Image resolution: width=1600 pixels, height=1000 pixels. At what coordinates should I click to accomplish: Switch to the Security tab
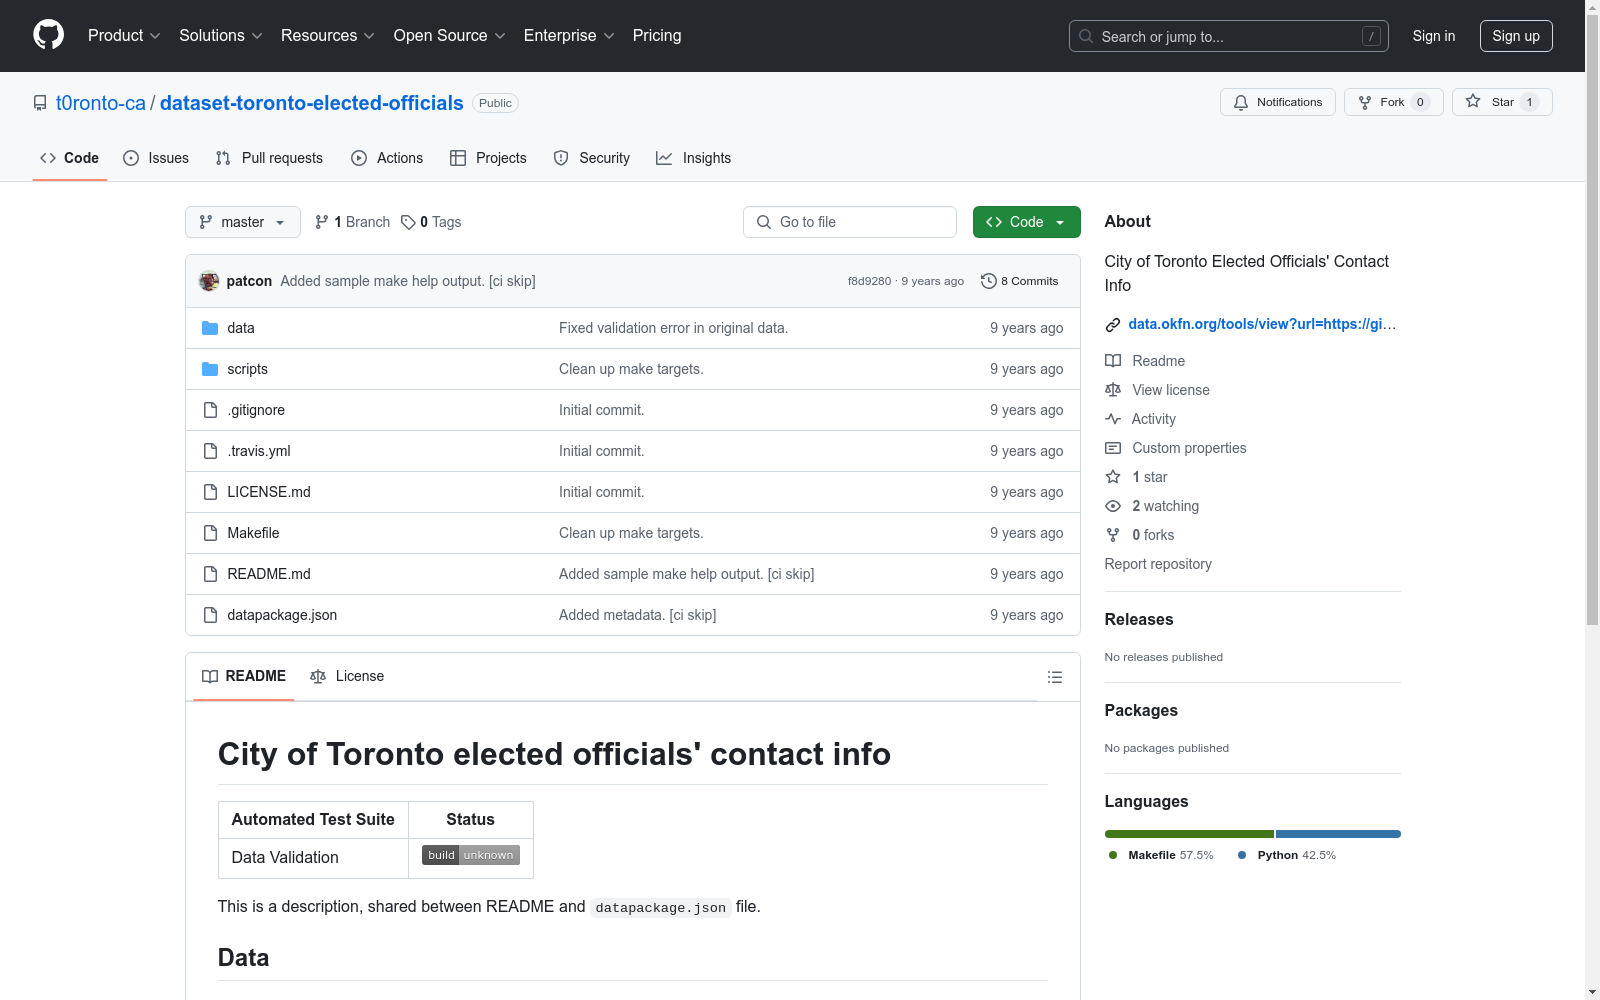pos(592,158)
